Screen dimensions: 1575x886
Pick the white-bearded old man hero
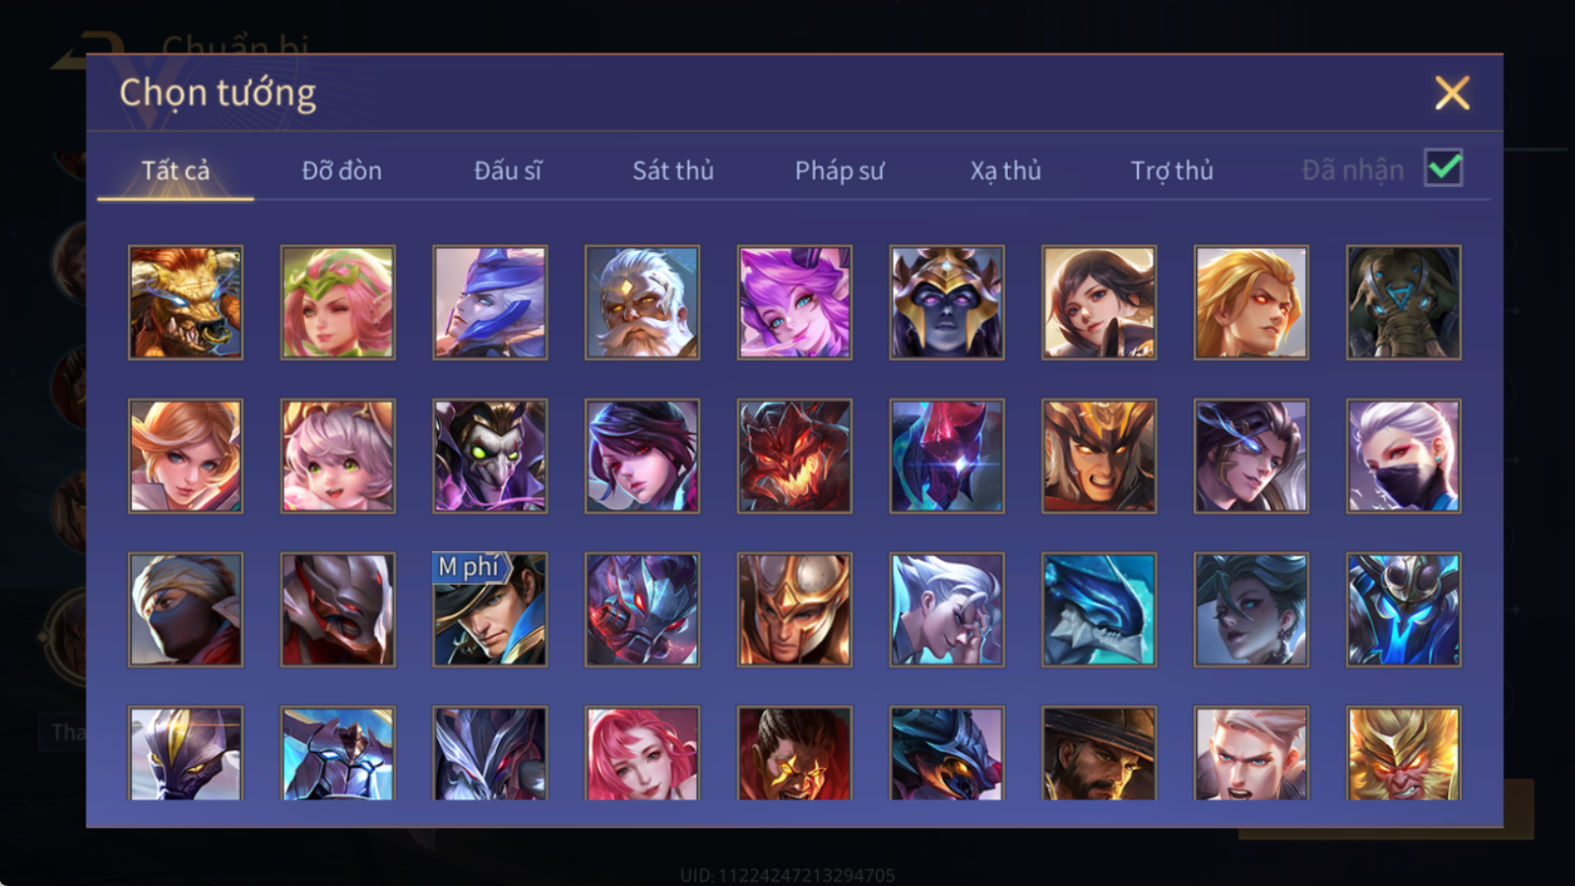pyautogui.click(x=642, y=302)
